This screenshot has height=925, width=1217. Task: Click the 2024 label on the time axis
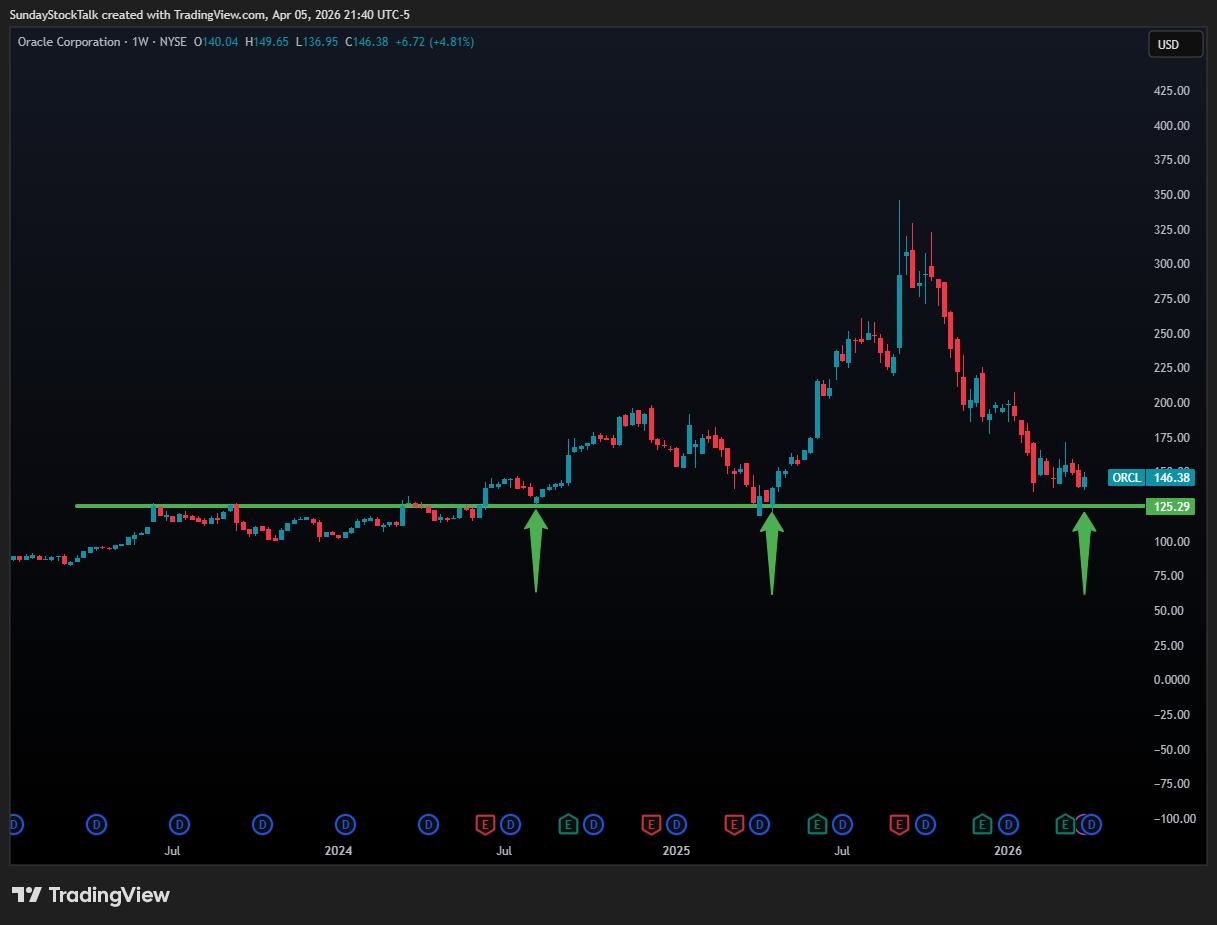(x=338, y=851)
